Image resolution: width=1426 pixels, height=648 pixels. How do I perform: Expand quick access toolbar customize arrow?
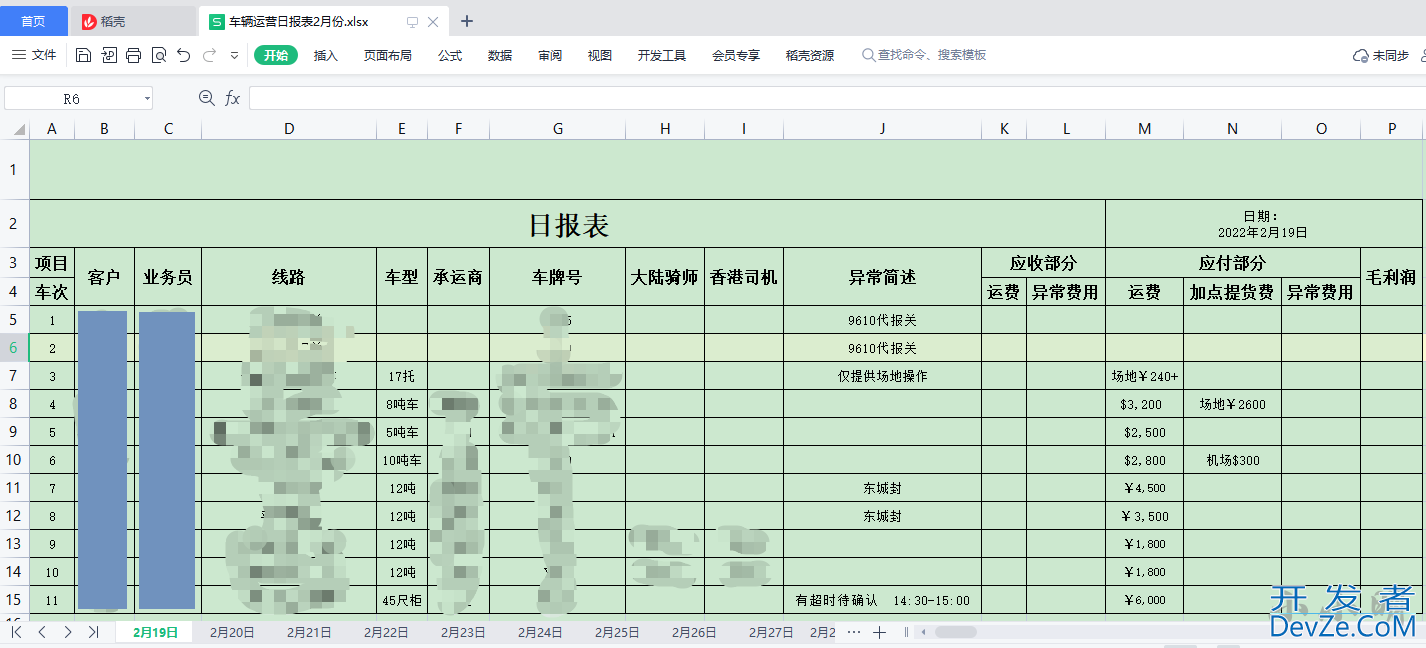235,56
